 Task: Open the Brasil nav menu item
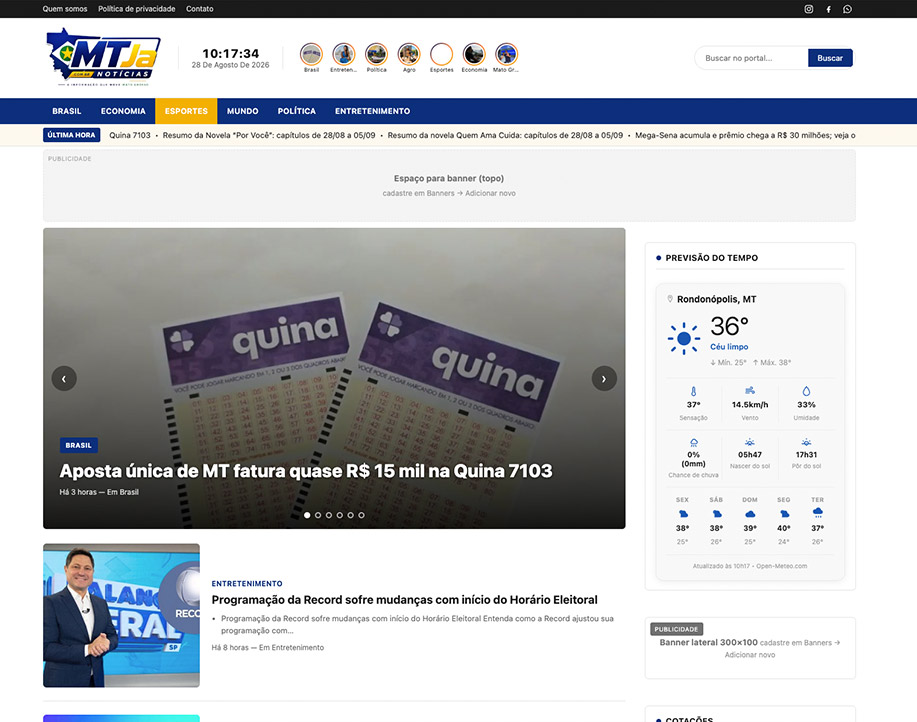click(x=67, y=111)
